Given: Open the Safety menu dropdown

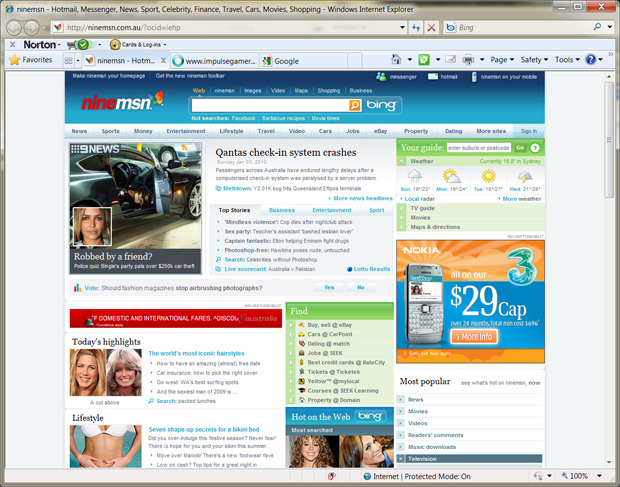Looking at the screenshot, I should [534, 60].
